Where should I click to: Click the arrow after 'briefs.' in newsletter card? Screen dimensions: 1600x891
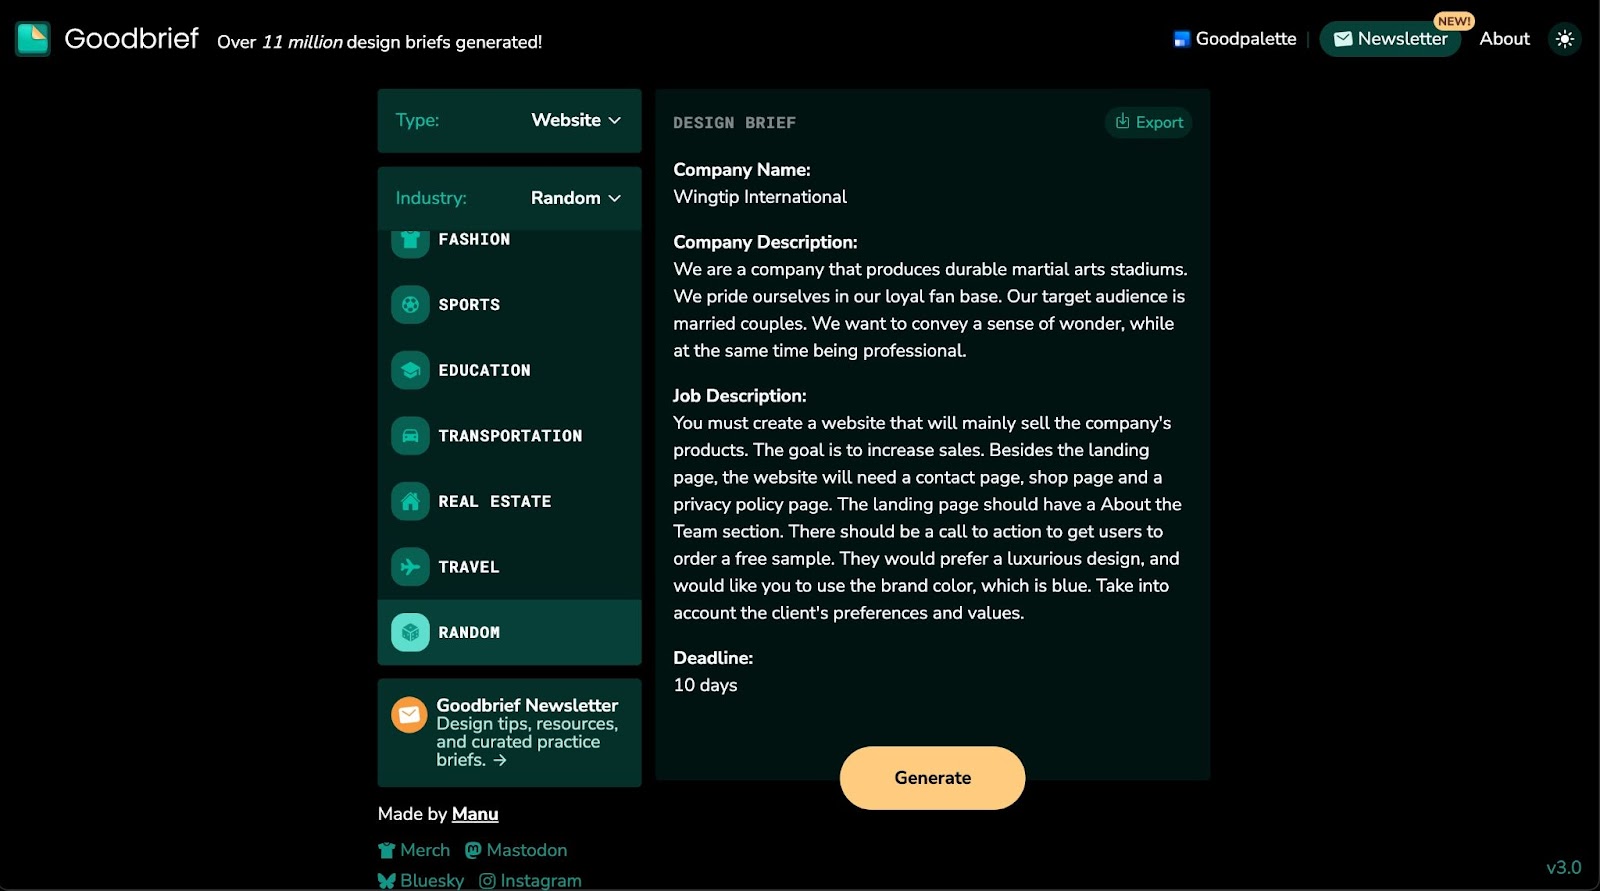pyautogui.click(x=500, y=760)
